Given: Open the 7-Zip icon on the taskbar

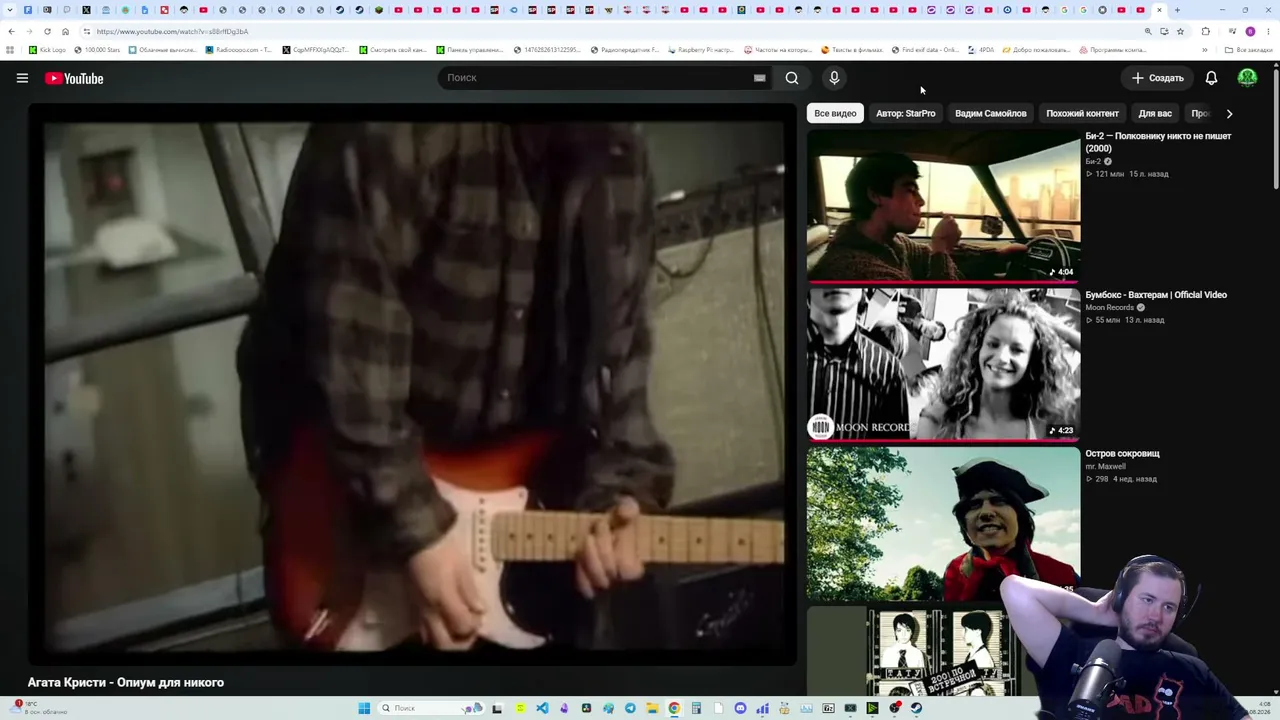Looking at the screenshot, I should [x=828, y=708].
